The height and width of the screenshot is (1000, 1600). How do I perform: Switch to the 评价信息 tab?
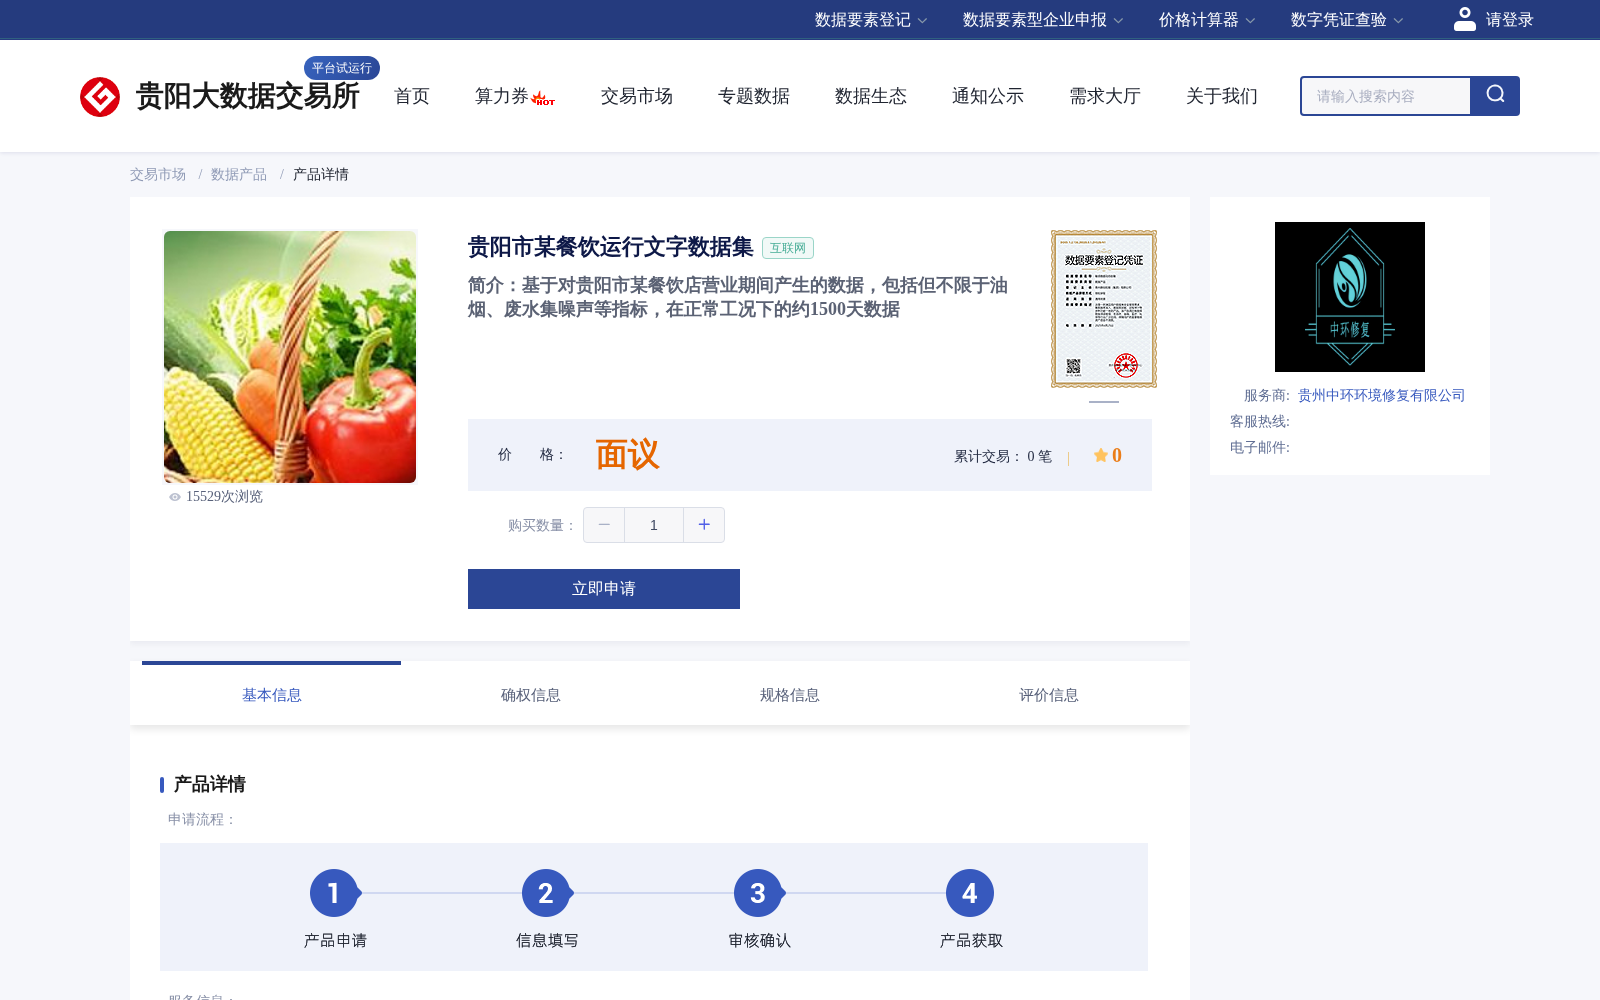[1049, 694]
